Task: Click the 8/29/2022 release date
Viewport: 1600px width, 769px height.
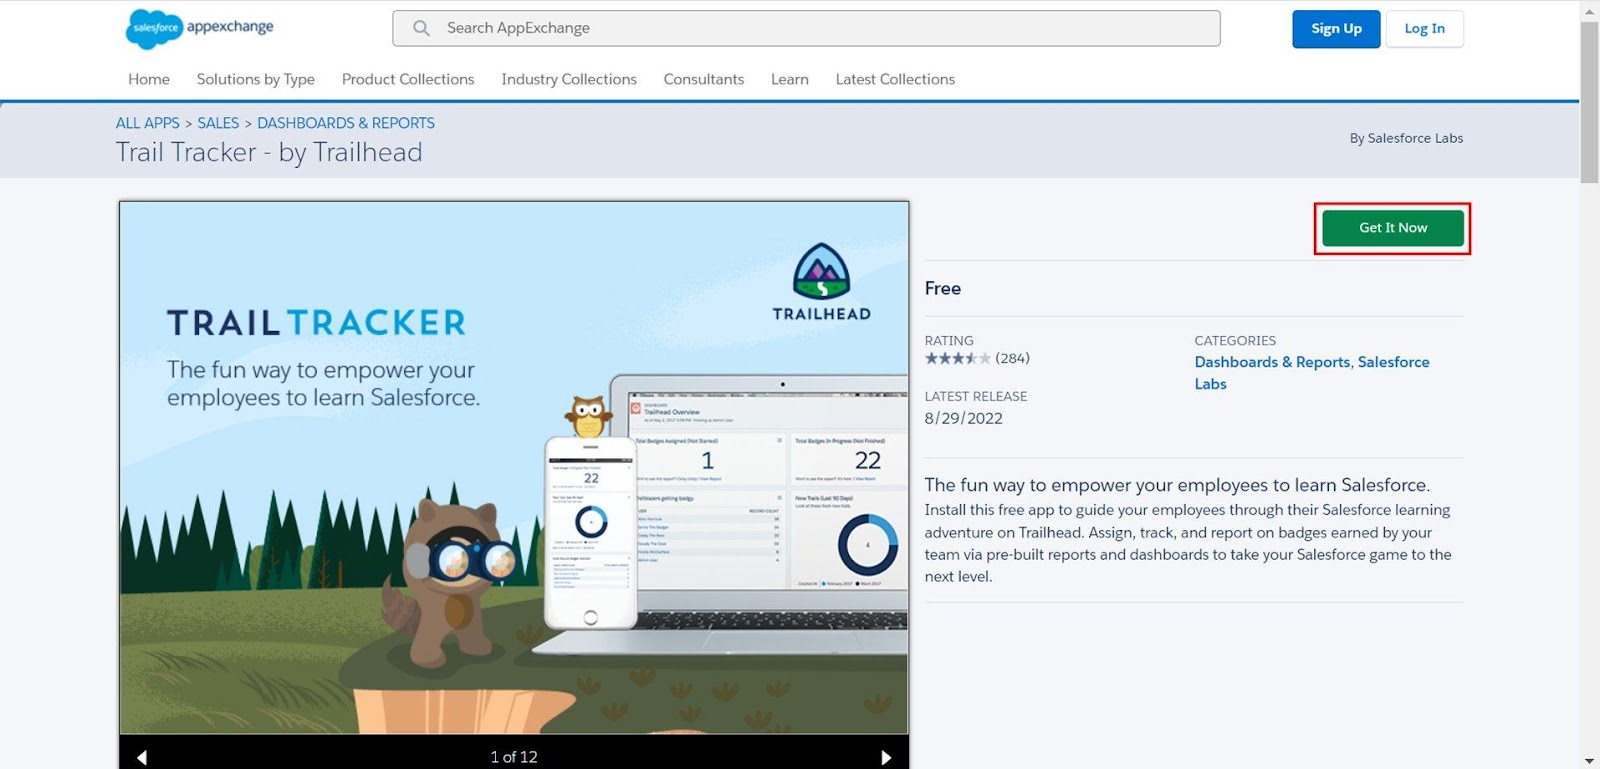Action: click(964, 418)
